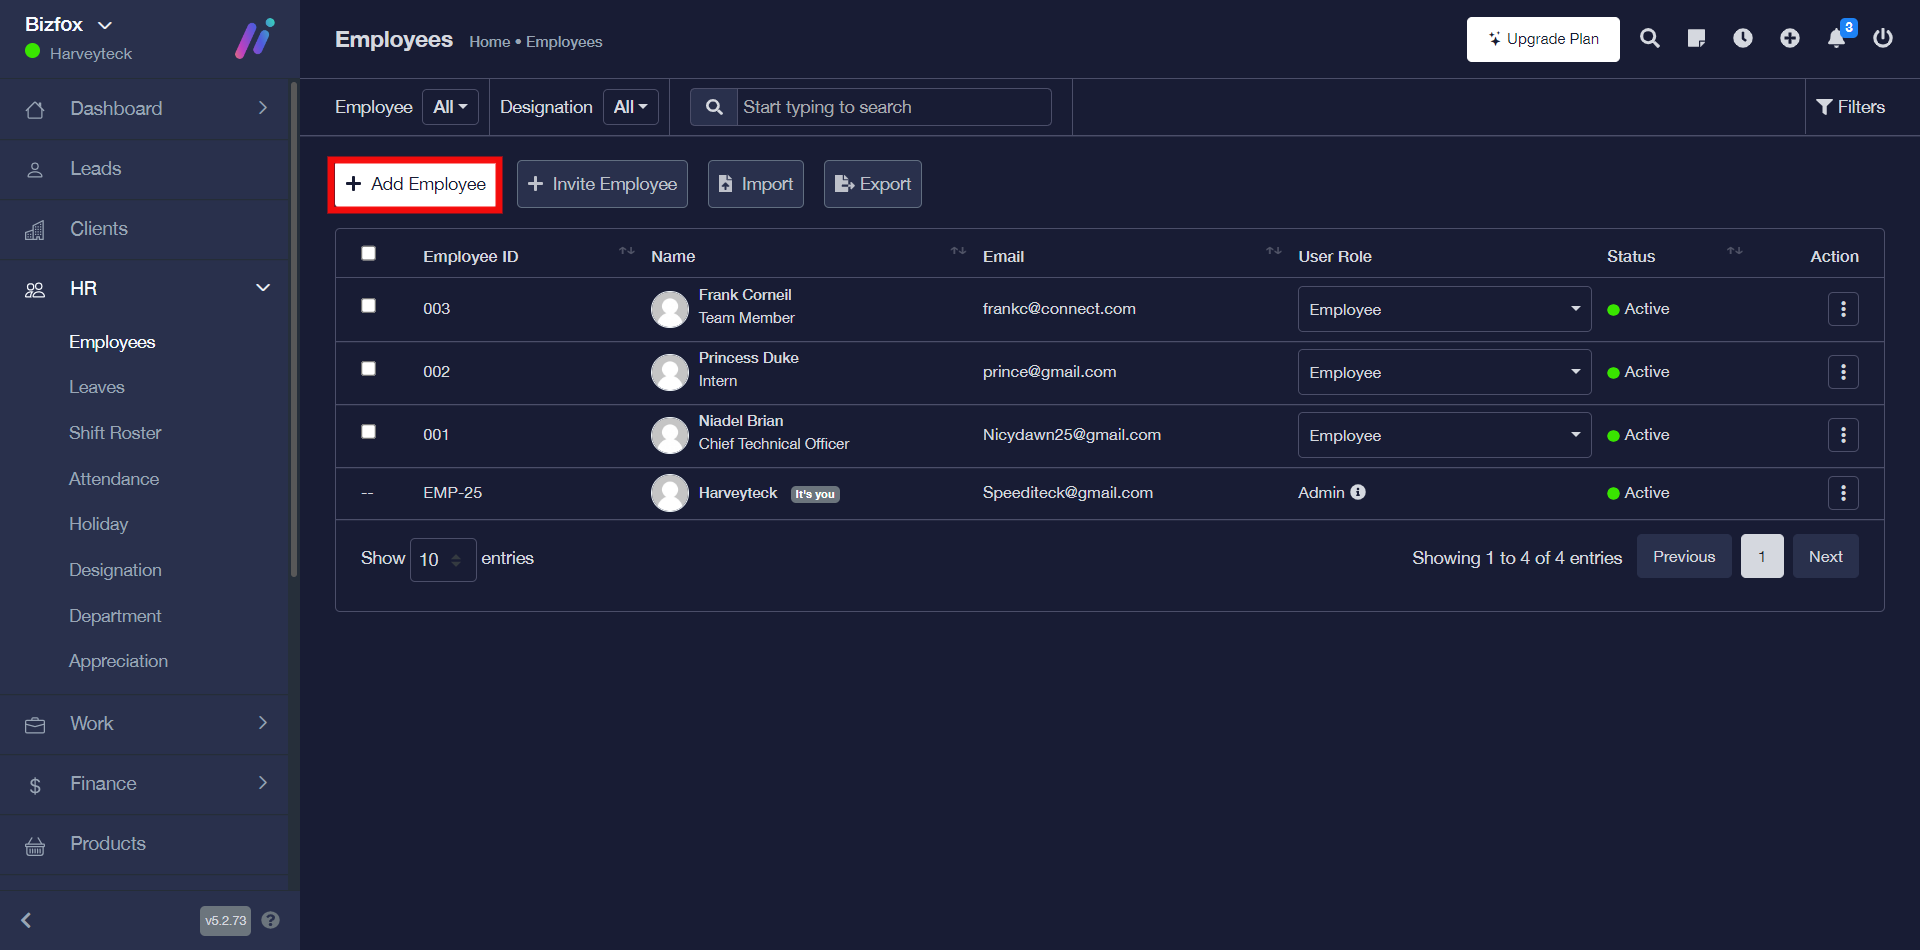Screen dimensions: 1920x950
Task: Go to Leads in sidebar
Action: point(96,169)
